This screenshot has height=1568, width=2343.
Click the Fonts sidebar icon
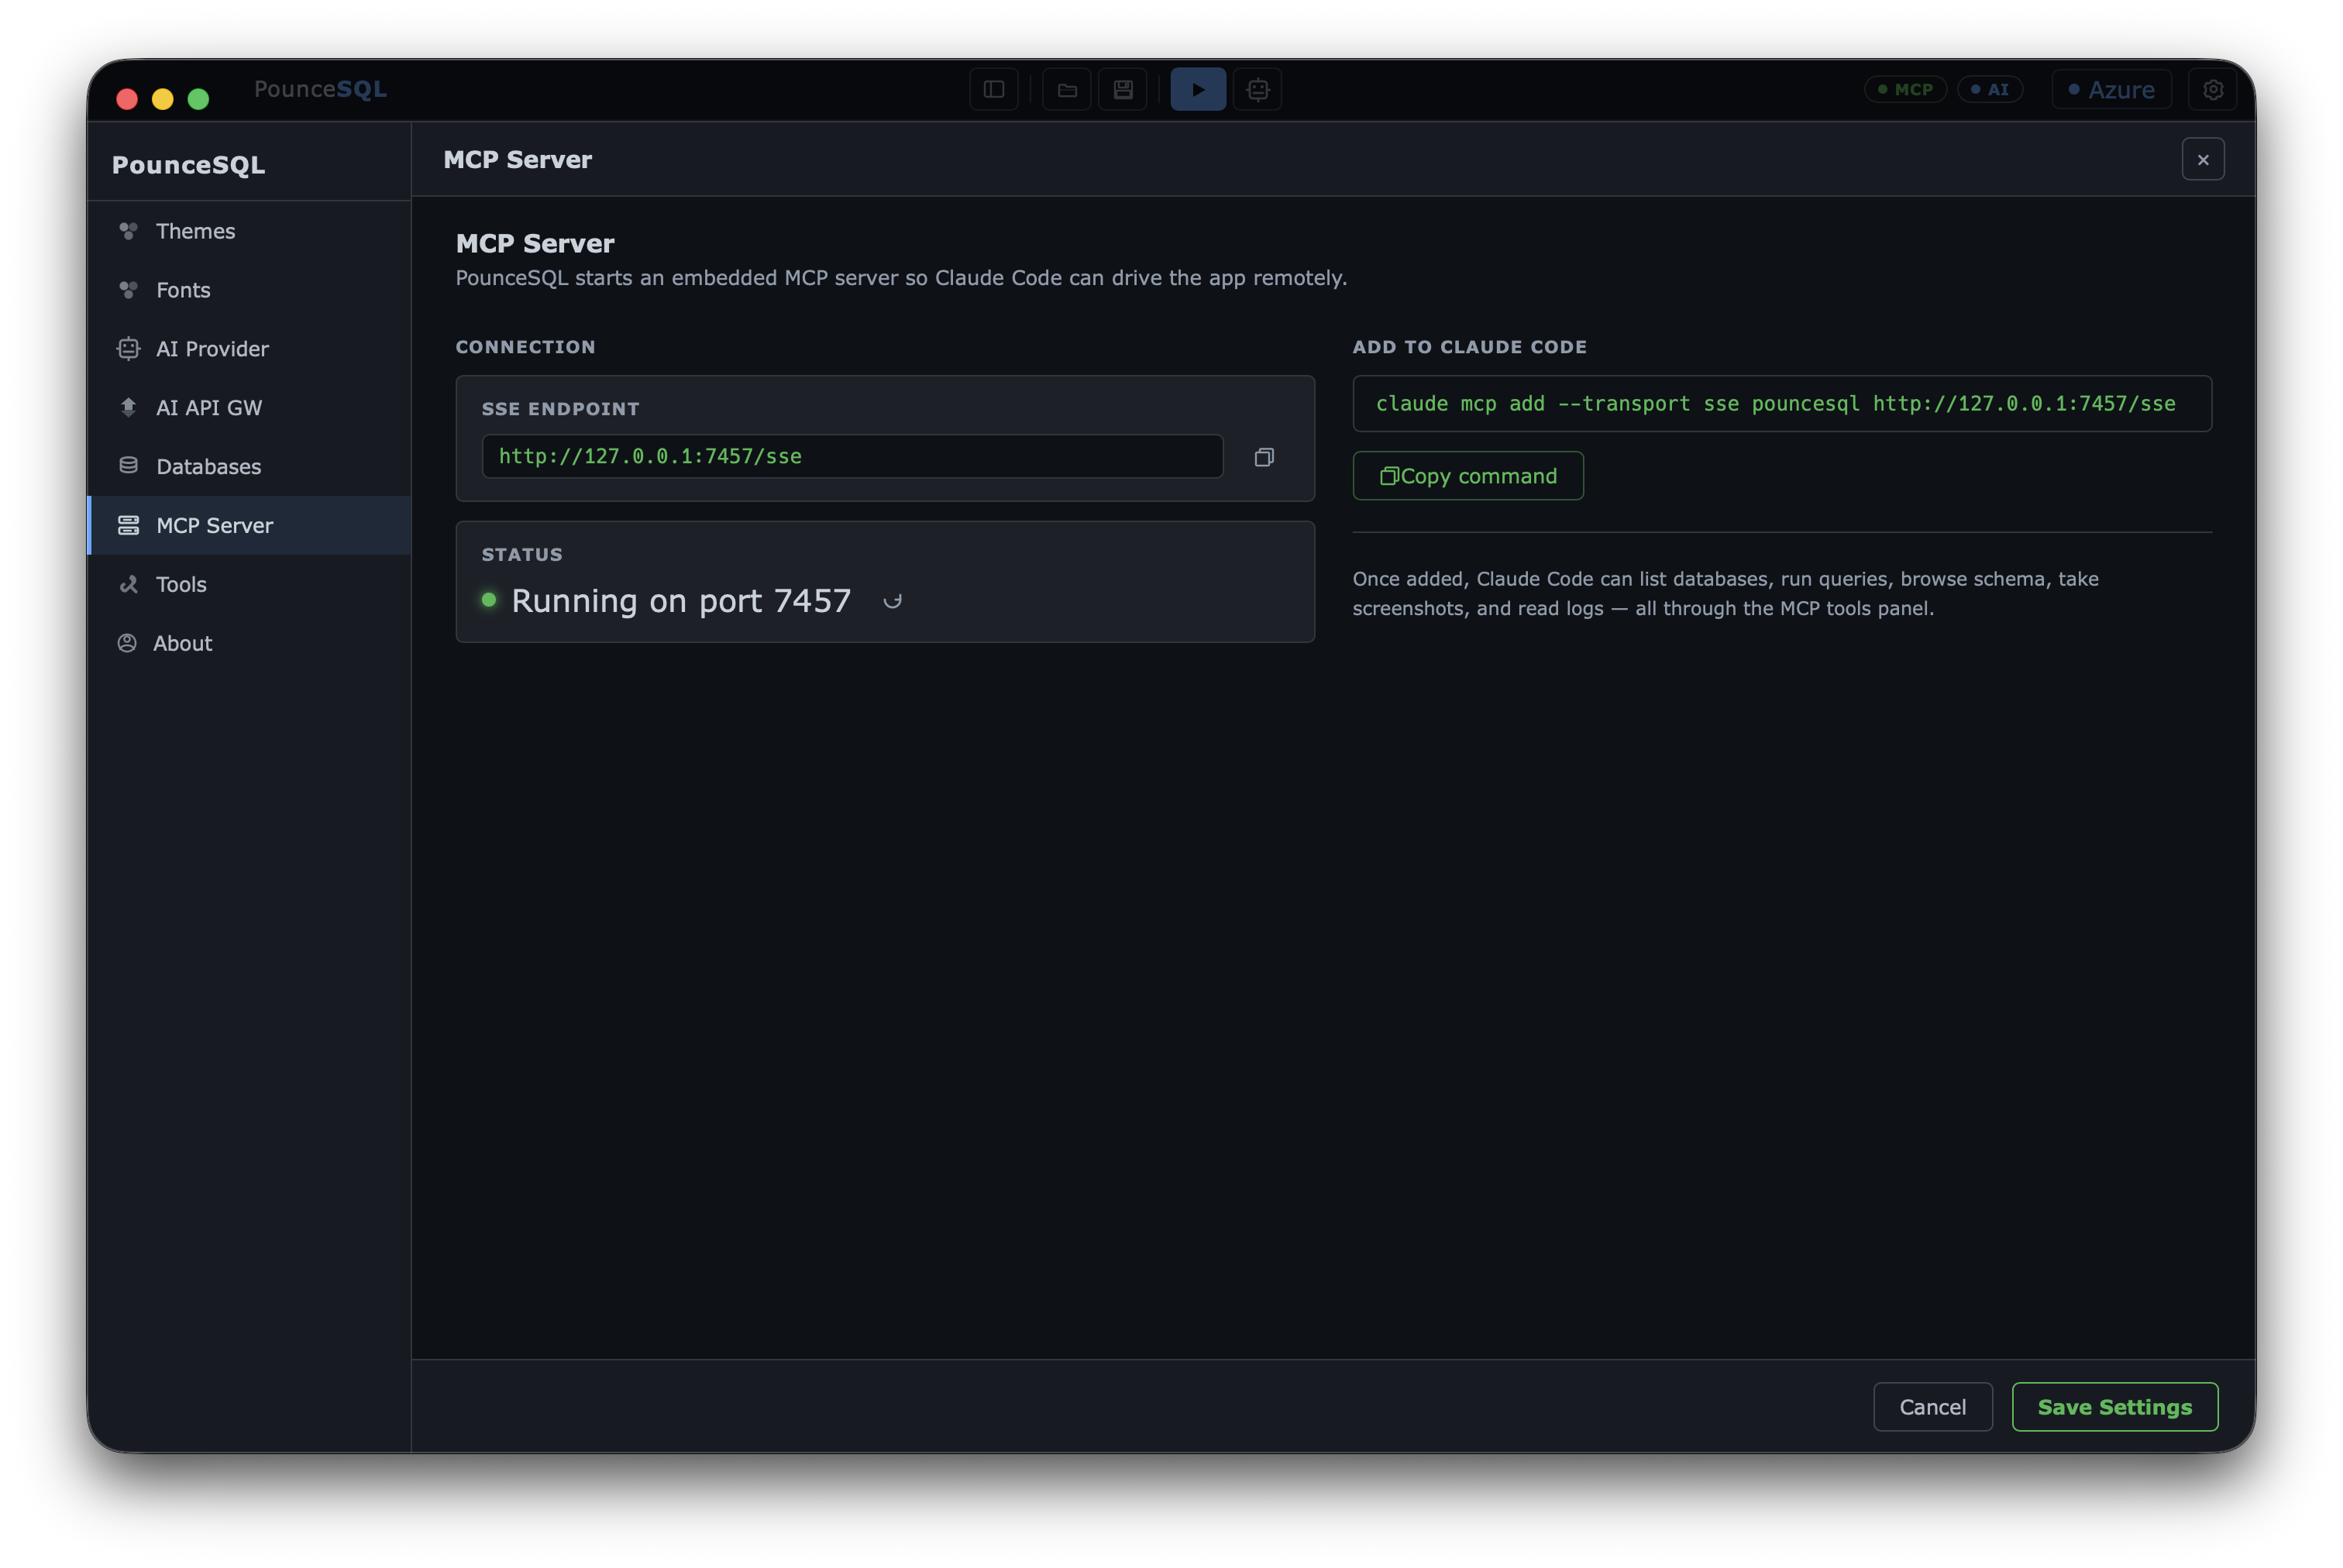coord(128,290)
